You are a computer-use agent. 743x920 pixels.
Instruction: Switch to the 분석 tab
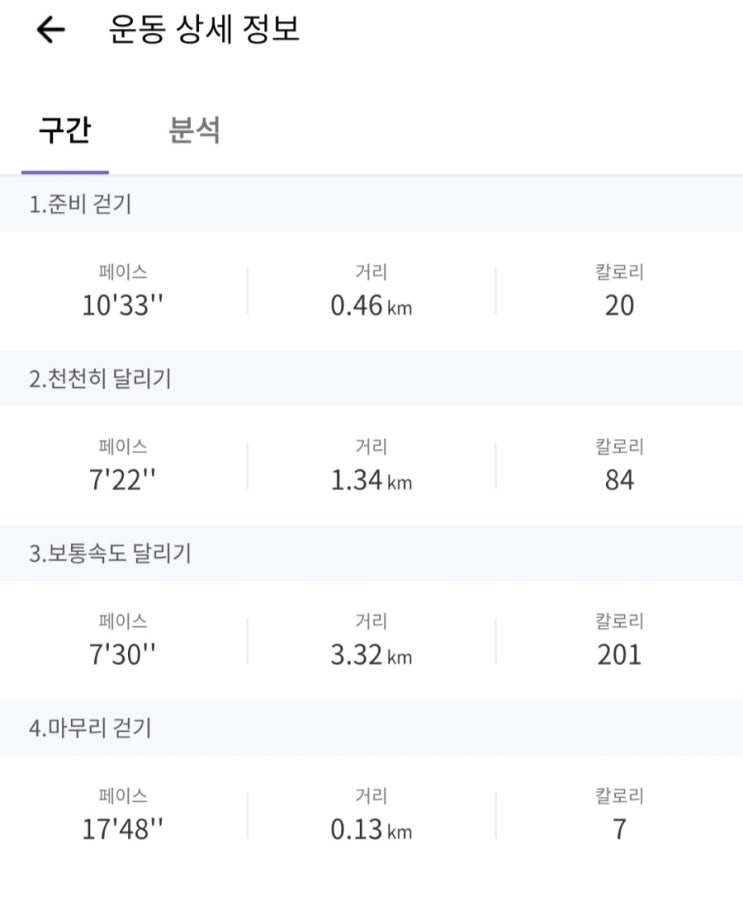click(195, 130)
